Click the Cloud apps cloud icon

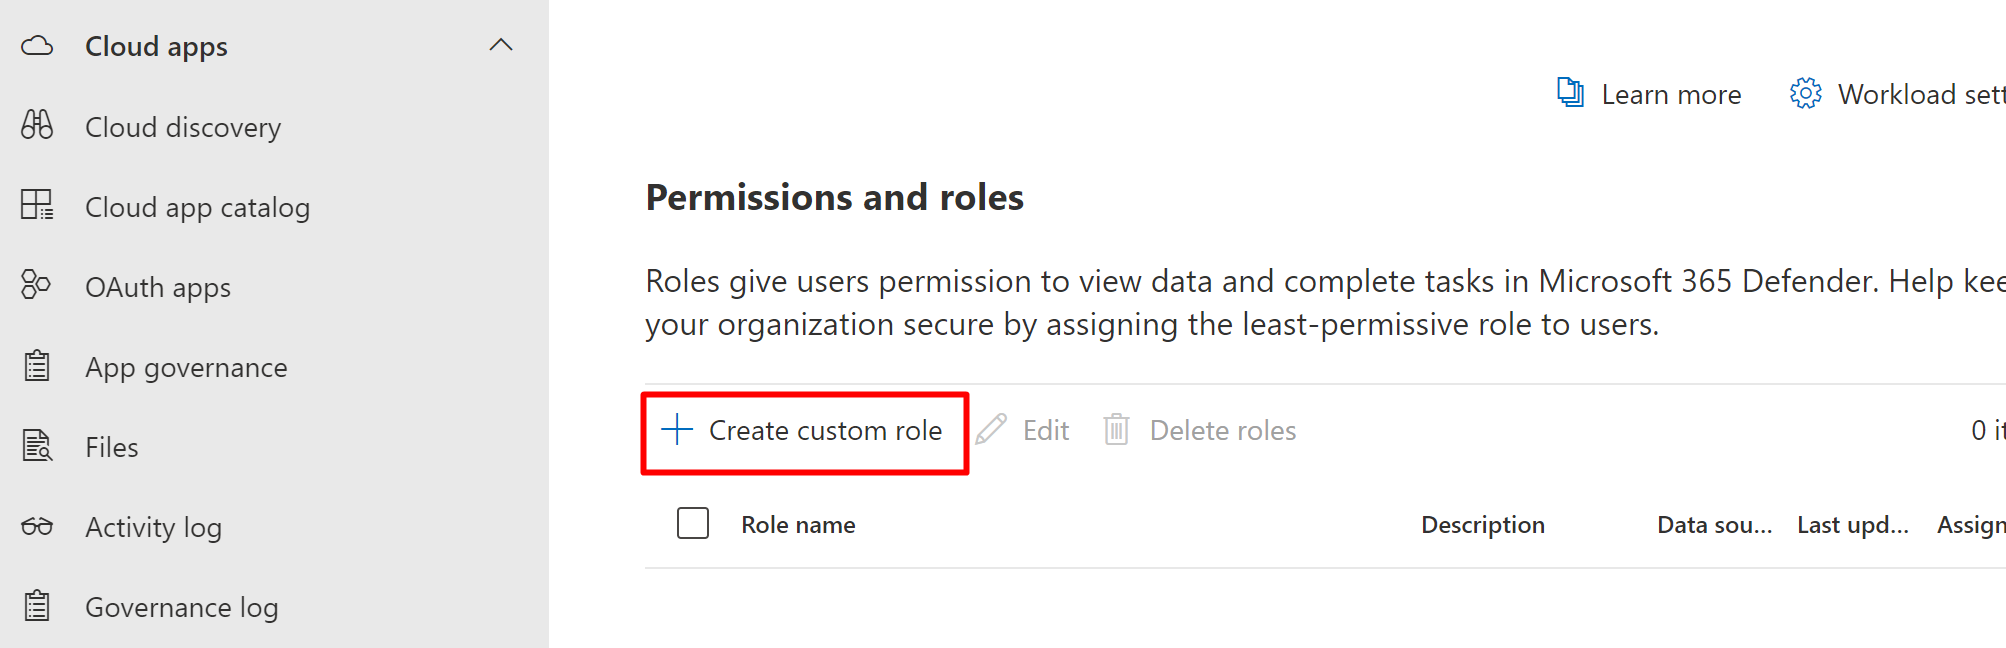(37, 46)
